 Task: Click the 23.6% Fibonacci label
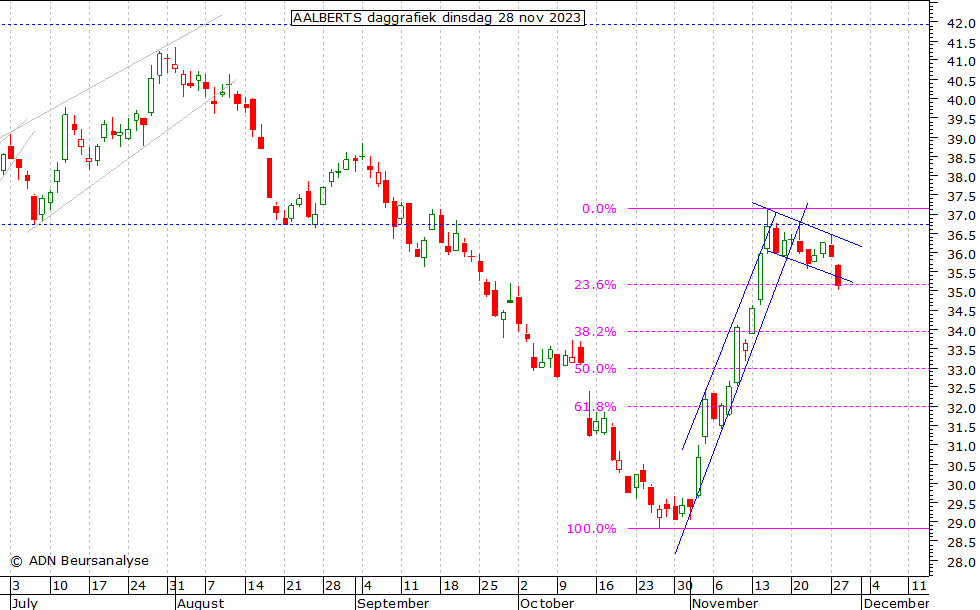(x=595, y=285)
